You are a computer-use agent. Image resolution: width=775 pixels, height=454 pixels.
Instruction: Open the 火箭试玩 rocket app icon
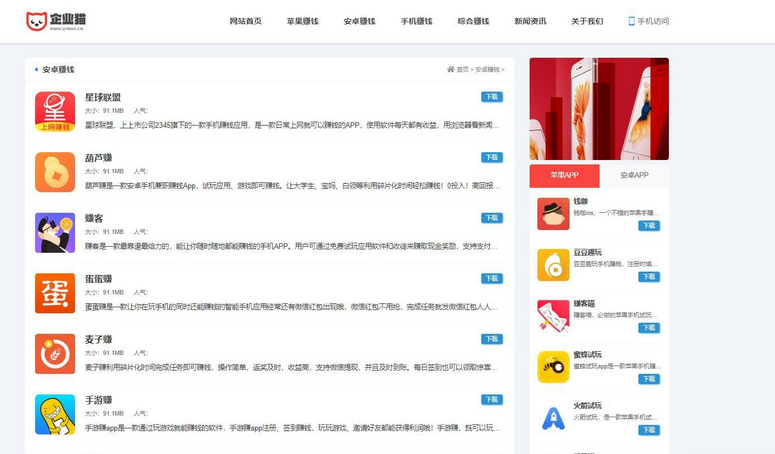point(553,418)
